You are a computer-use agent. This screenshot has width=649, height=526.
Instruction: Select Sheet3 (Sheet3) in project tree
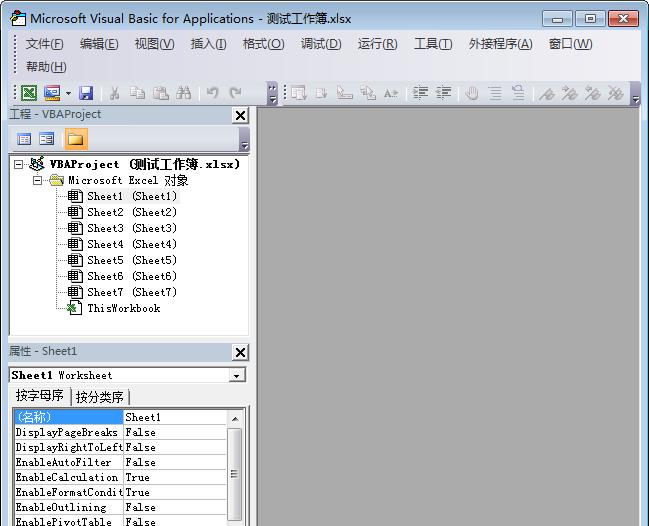click(x=132, y=228)
